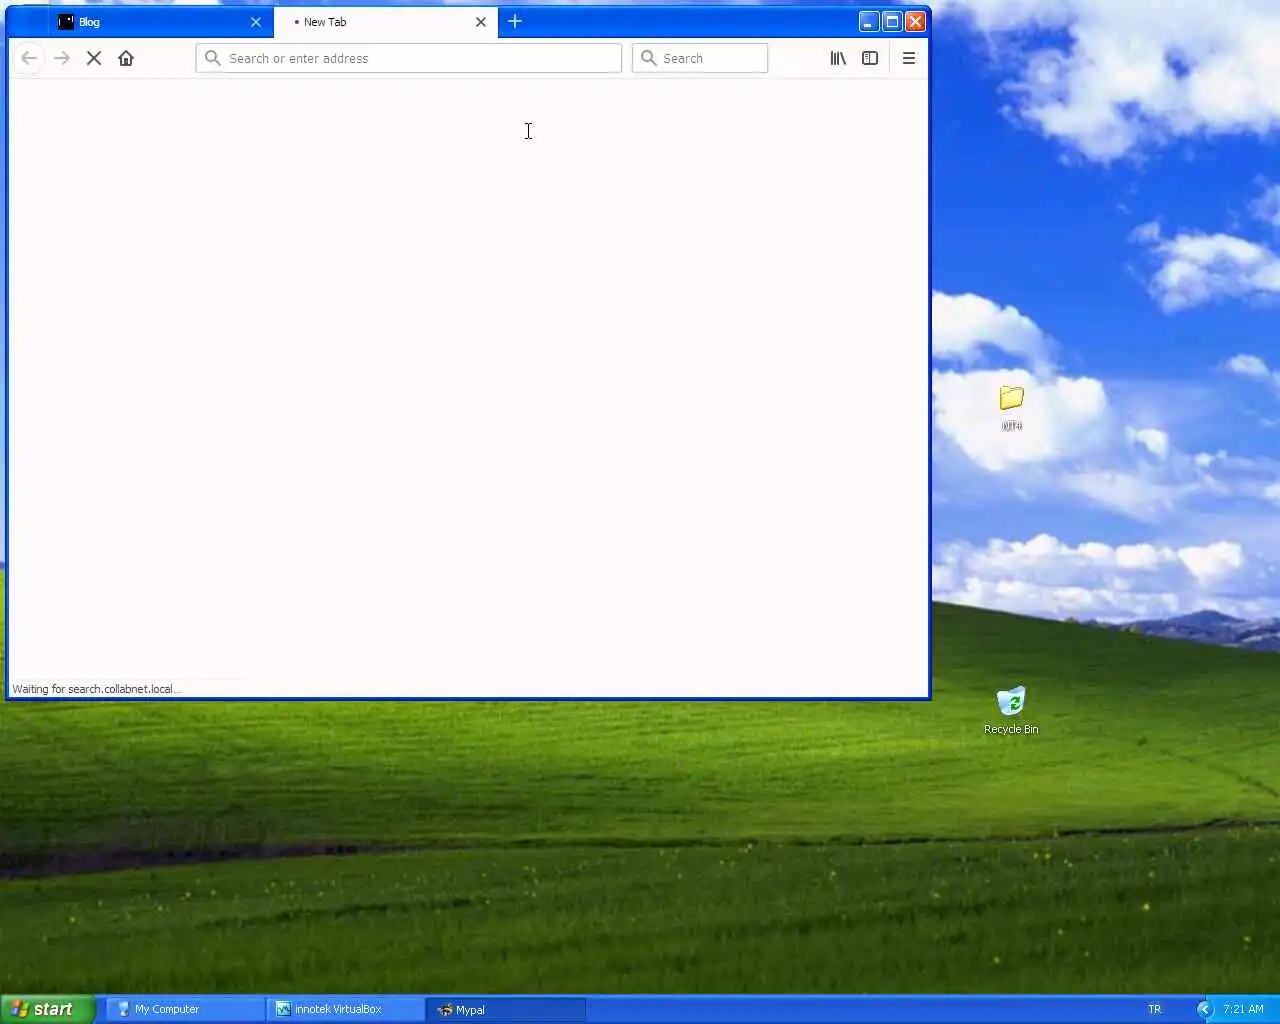Switch to My Computer in taskbar
The height and width of the screenshot is (1024, 1280).
[185, 1009]
